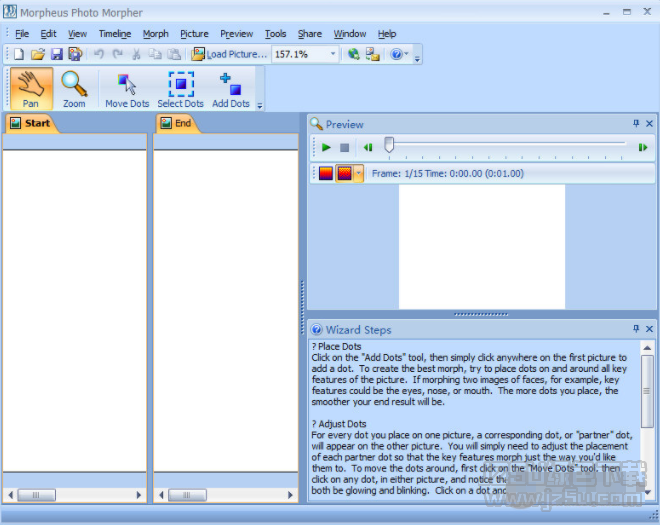Play the morph preview
This screenshot has height=525, width=660.
click(326, 147)
